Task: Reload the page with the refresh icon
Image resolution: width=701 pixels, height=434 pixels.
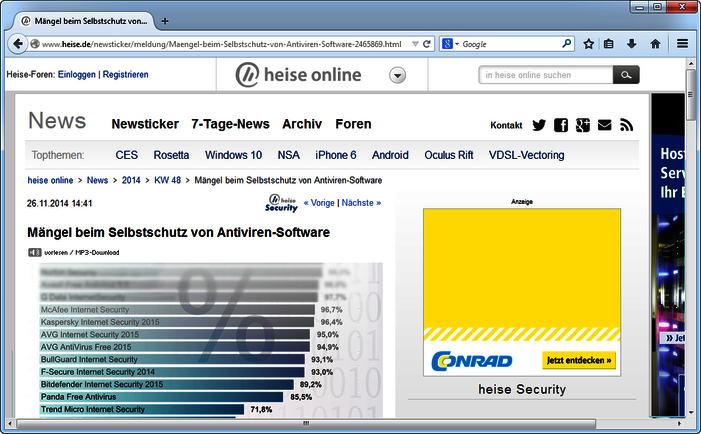Action: (427, 44)
